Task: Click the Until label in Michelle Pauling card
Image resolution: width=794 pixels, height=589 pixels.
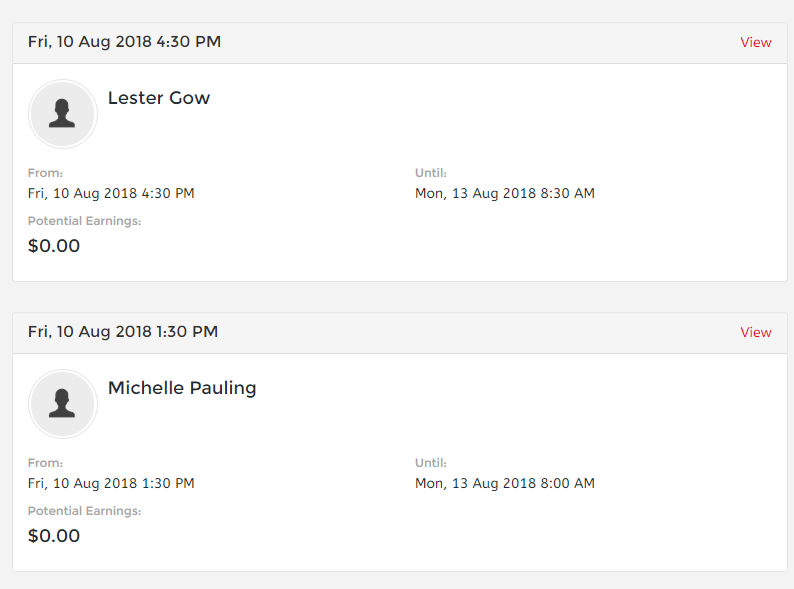Action: tap(431, 463)
